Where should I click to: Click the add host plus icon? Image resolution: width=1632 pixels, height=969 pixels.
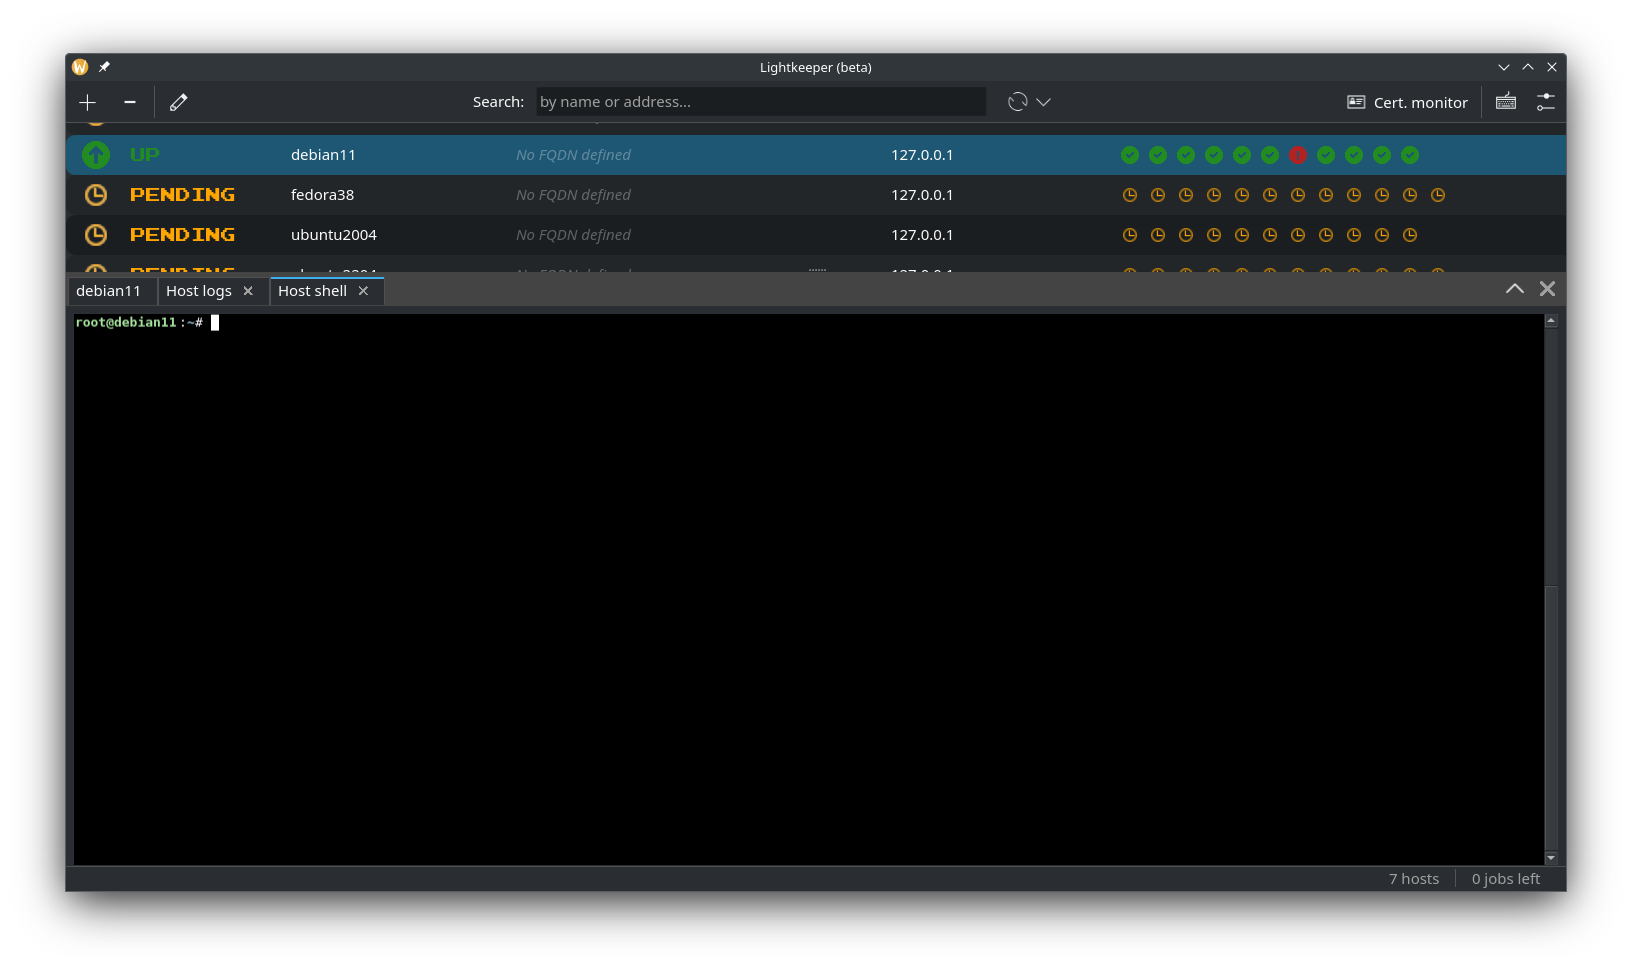[88, 102]
